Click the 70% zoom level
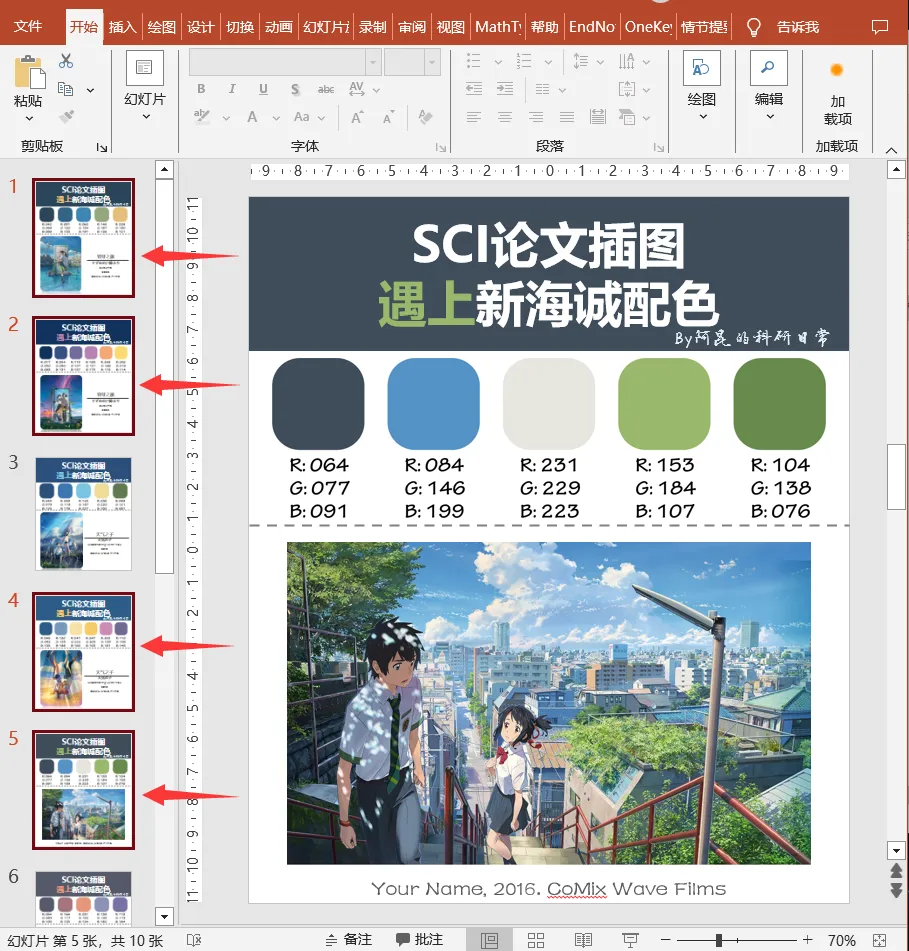Screen dimensions: 909x951 pos(842,940)
